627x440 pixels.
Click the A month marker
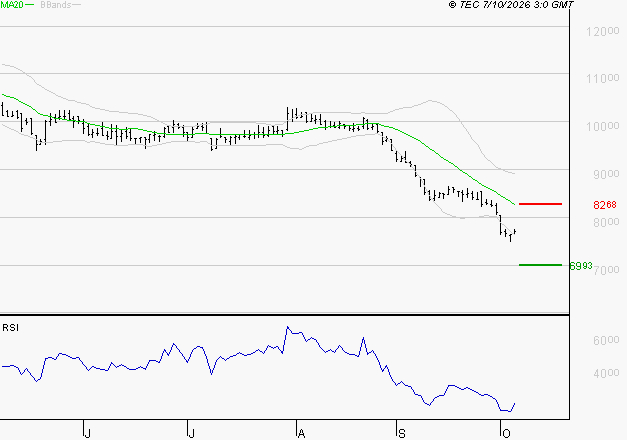click(302, 433)
